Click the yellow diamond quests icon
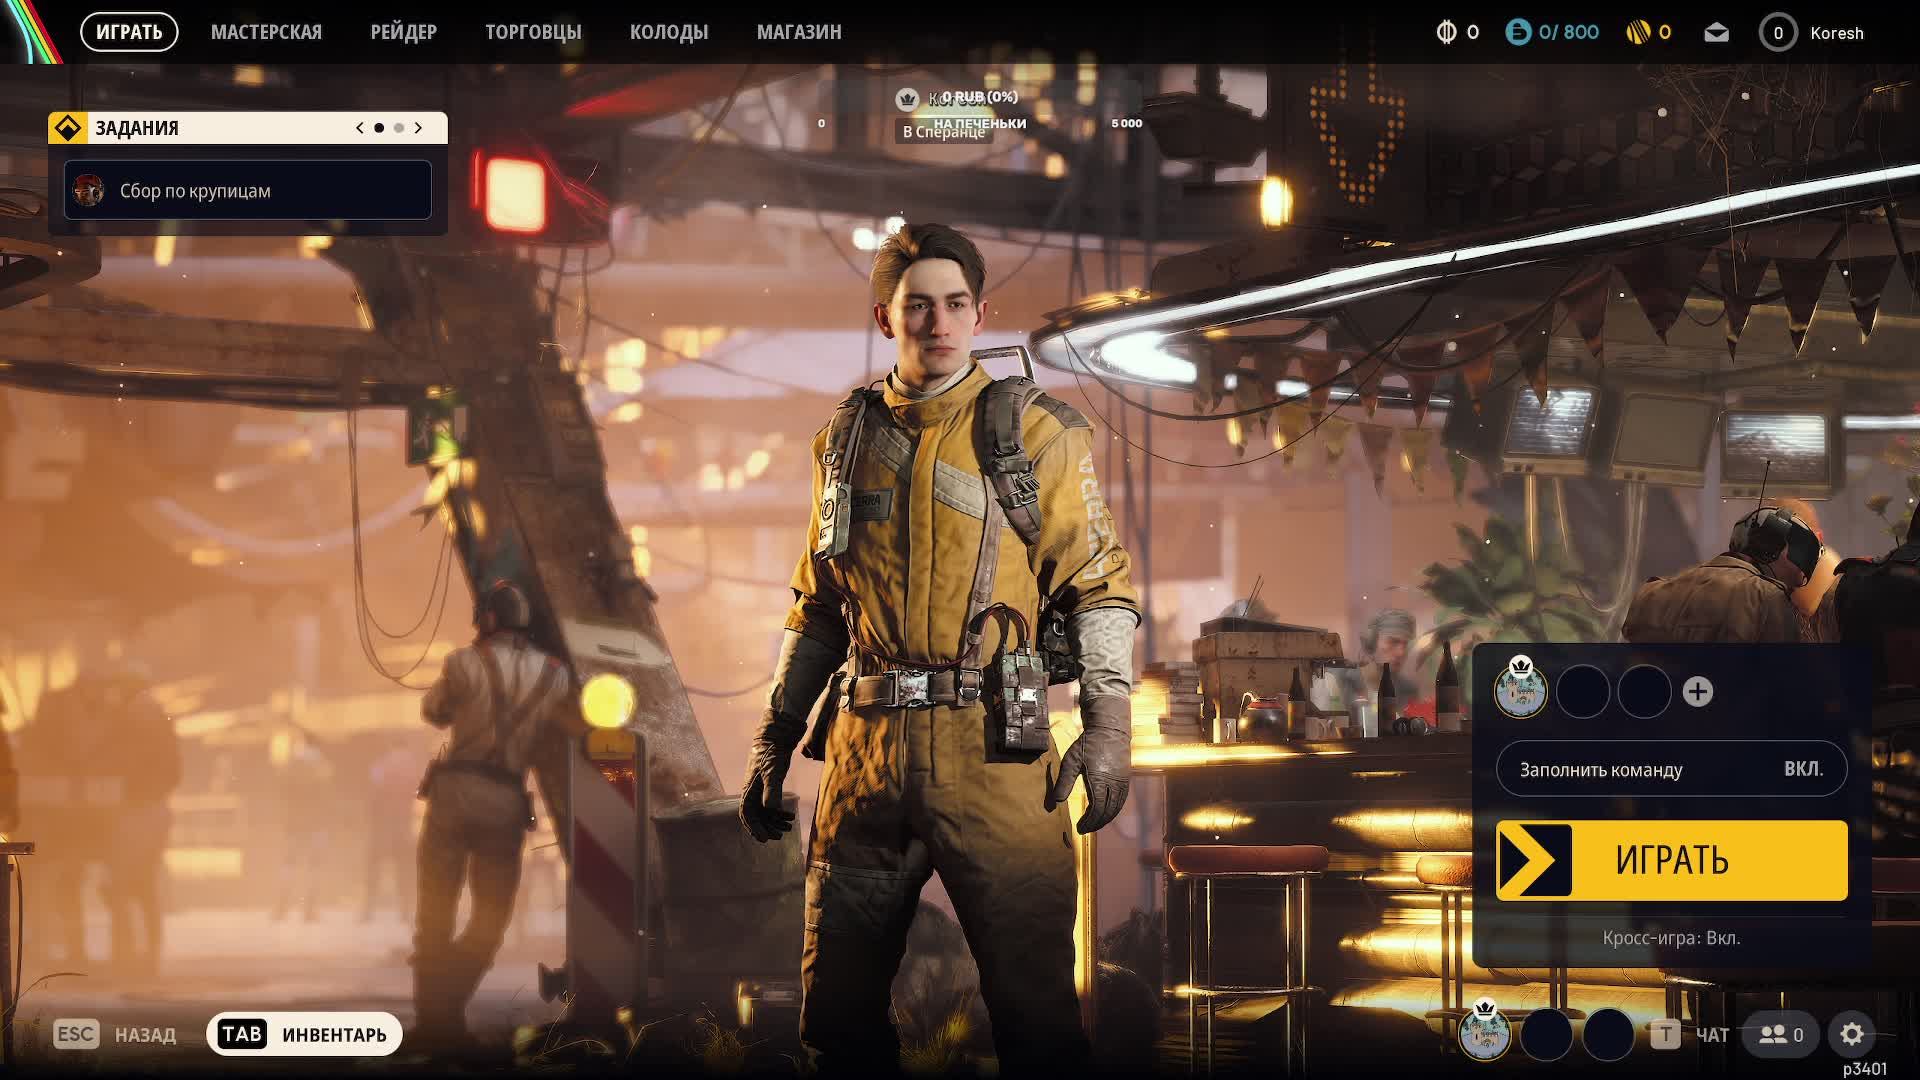This screenshot has height=1080, width=1920. click(67, 128)
